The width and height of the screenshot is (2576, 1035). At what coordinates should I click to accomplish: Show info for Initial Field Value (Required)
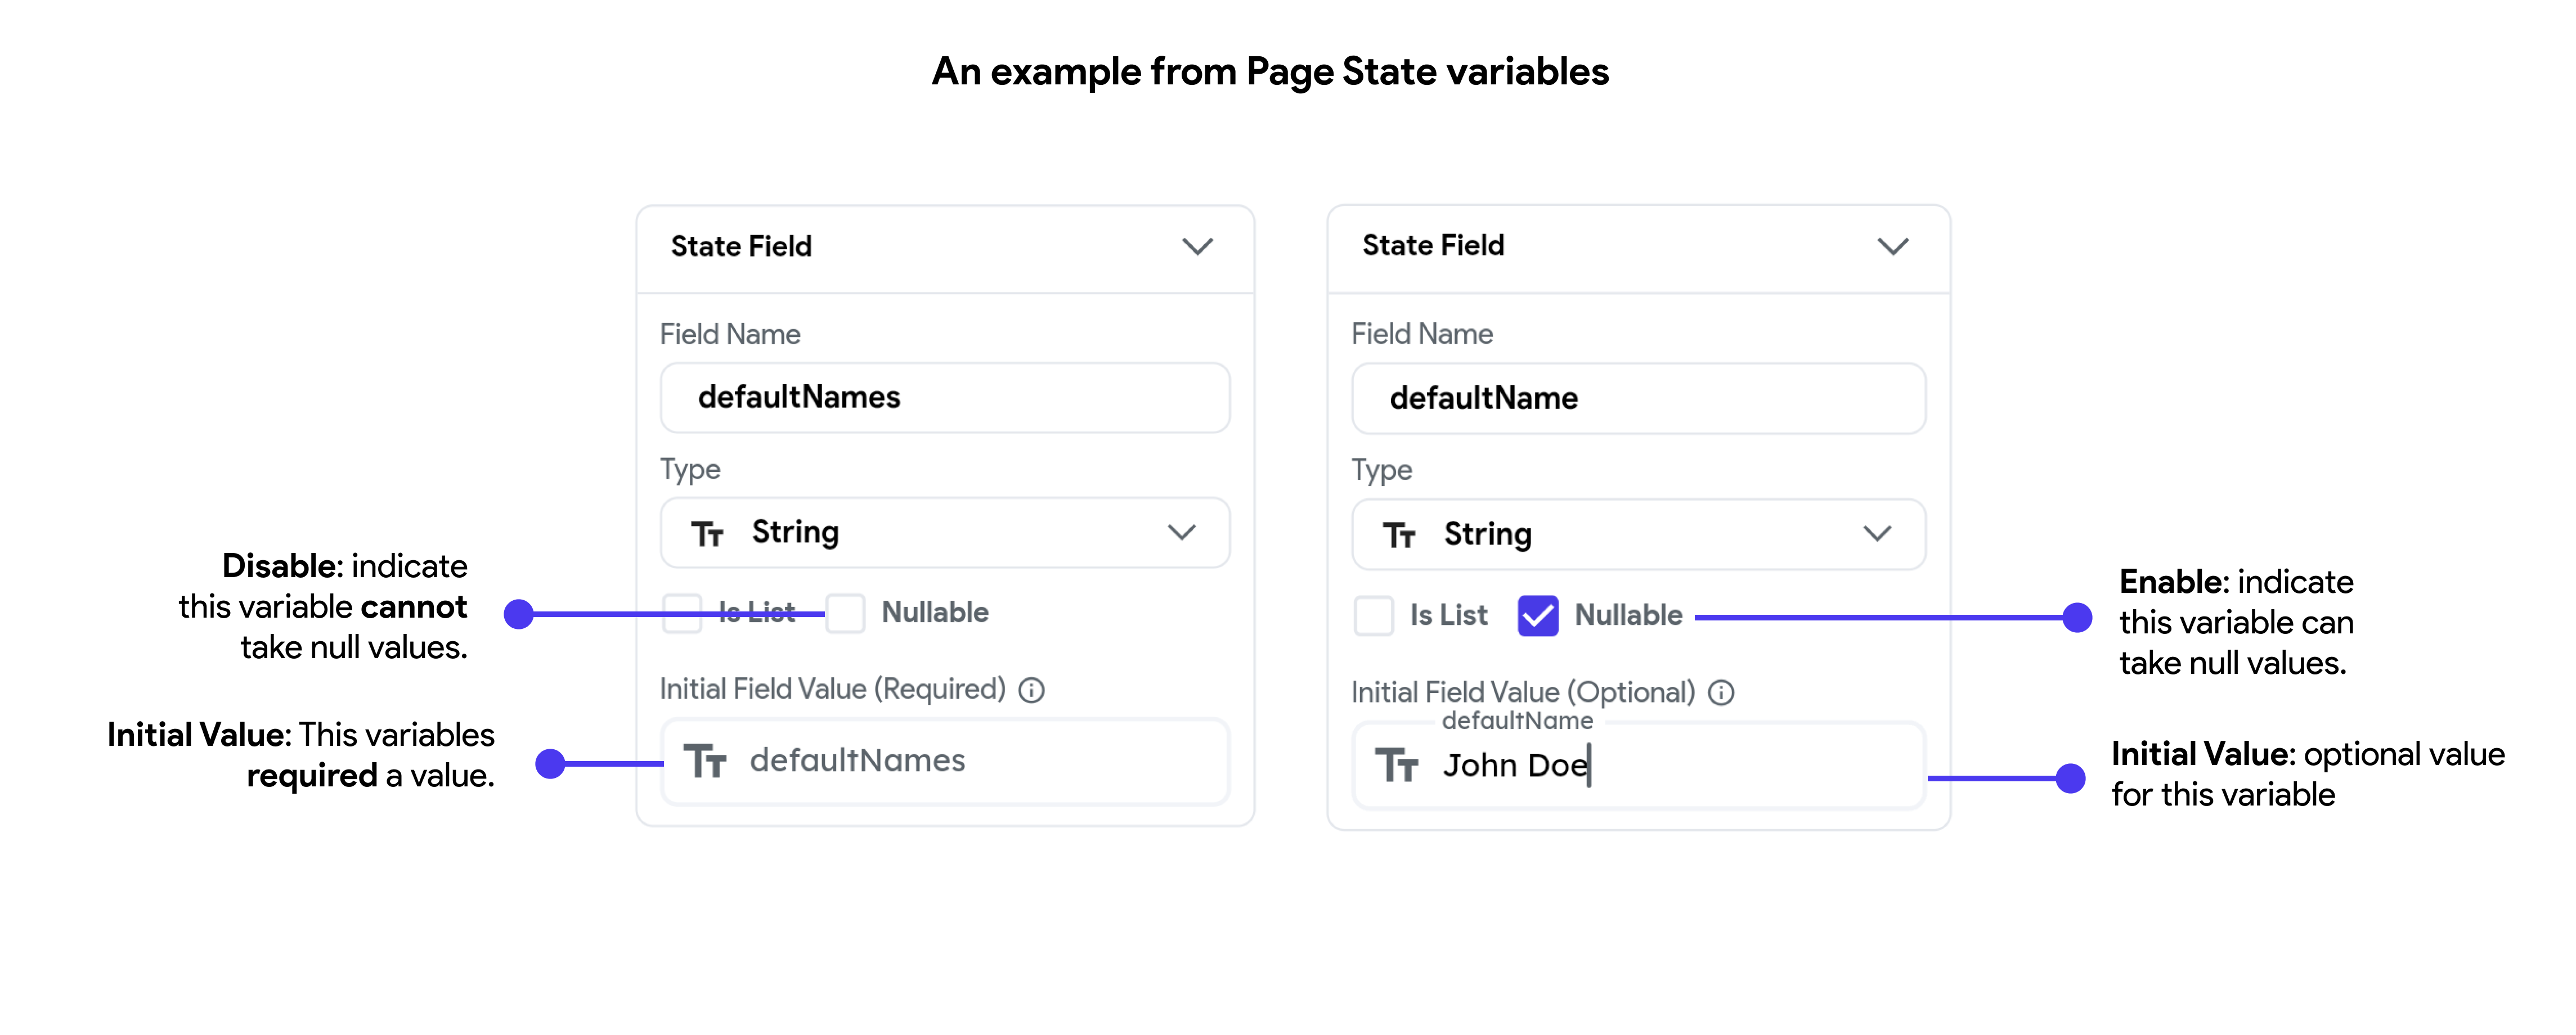click(x=1031, y=690)
